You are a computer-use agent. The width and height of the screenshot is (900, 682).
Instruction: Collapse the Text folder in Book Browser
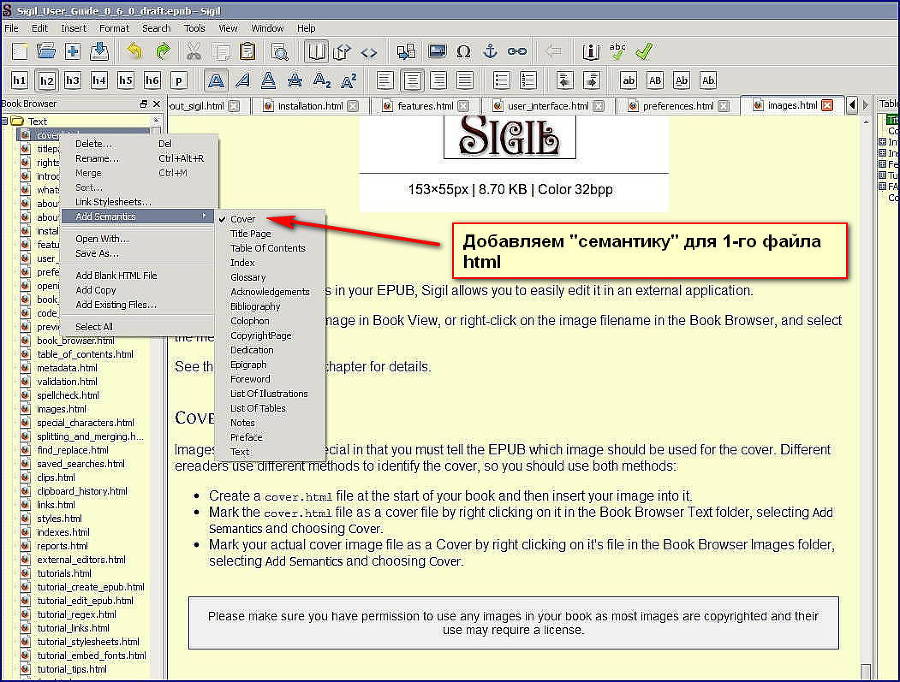[x=5, y=121]
